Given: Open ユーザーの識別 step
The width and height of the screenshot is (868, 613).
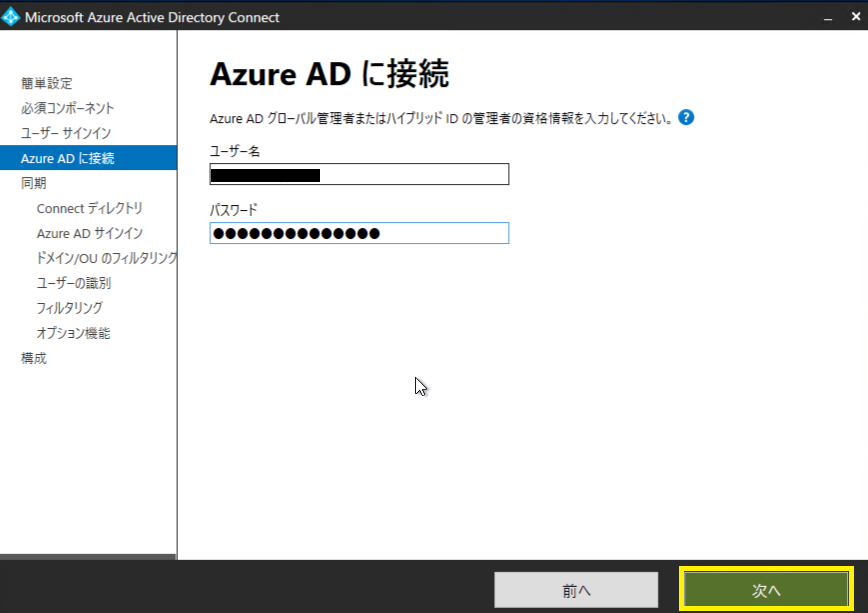Looking at the screenshot, I should pos(74,283).
